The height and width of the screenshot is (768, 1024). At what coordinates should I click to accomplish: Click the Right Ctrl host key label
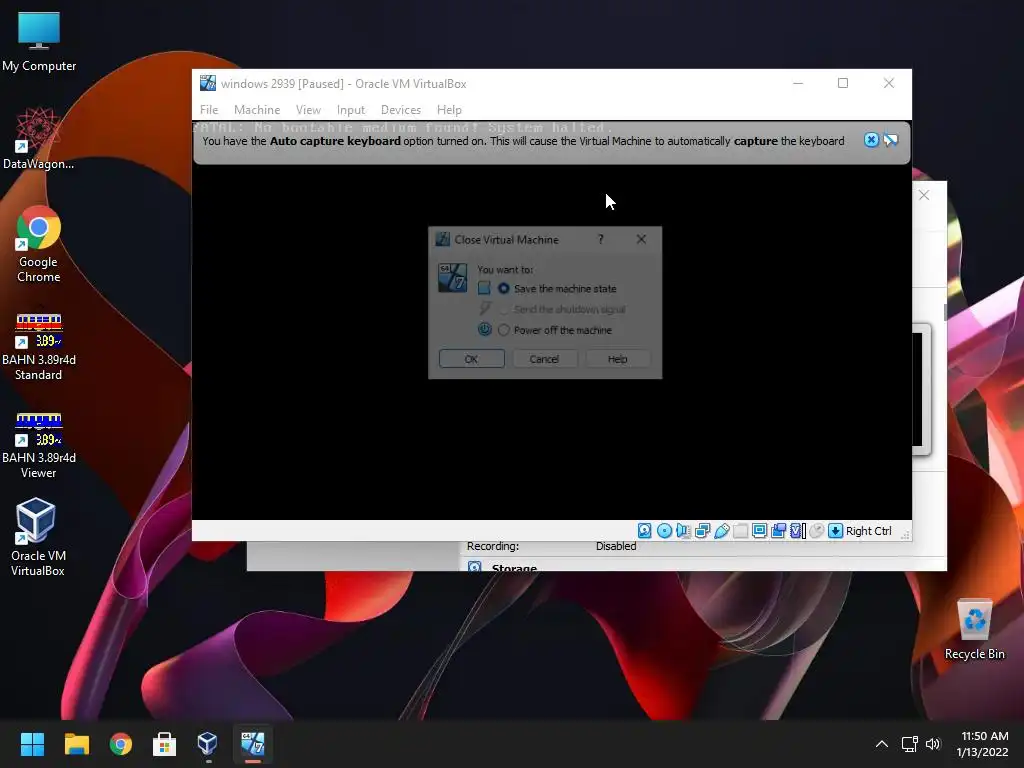(869, 531)
